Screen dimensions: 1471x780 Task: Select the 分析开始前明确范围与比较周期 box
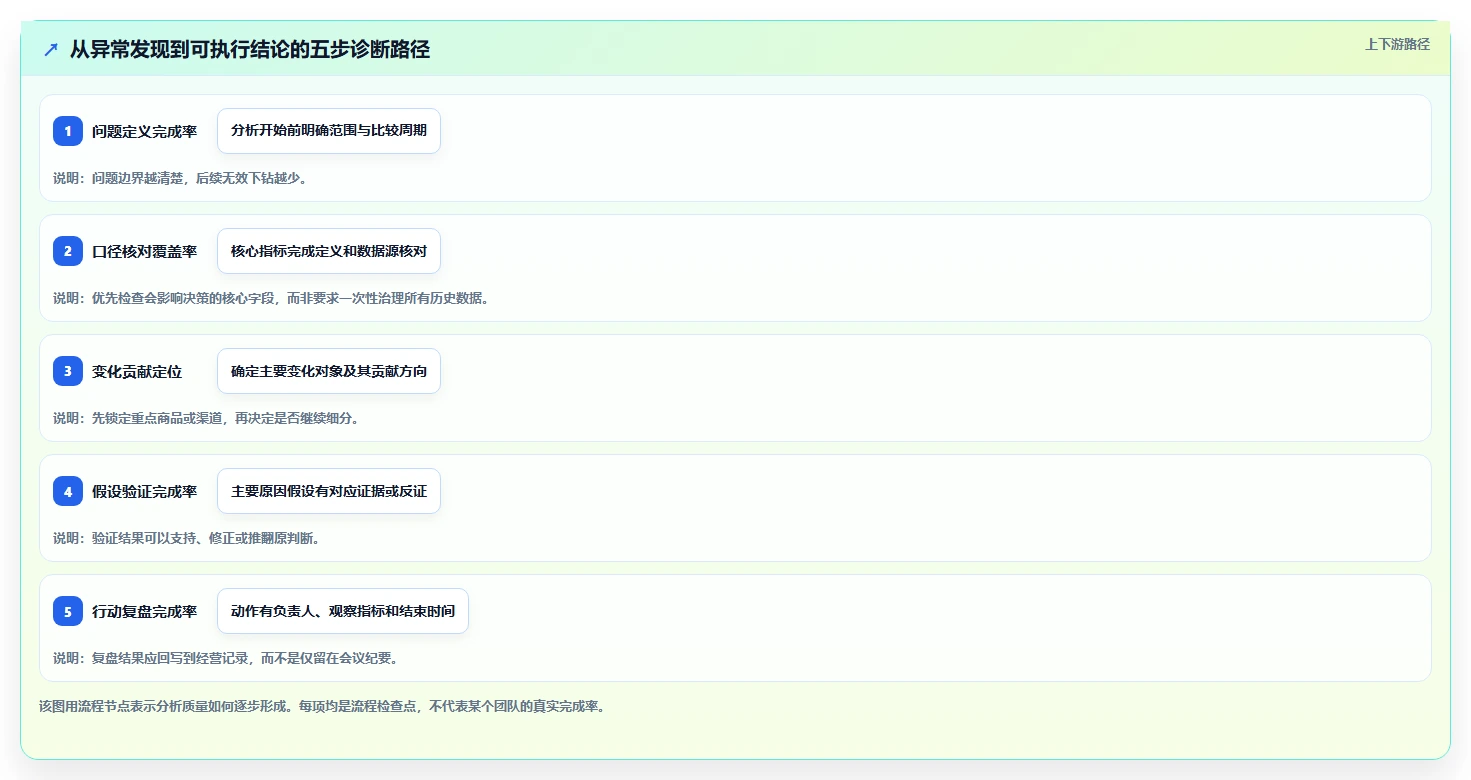(329, 131)
